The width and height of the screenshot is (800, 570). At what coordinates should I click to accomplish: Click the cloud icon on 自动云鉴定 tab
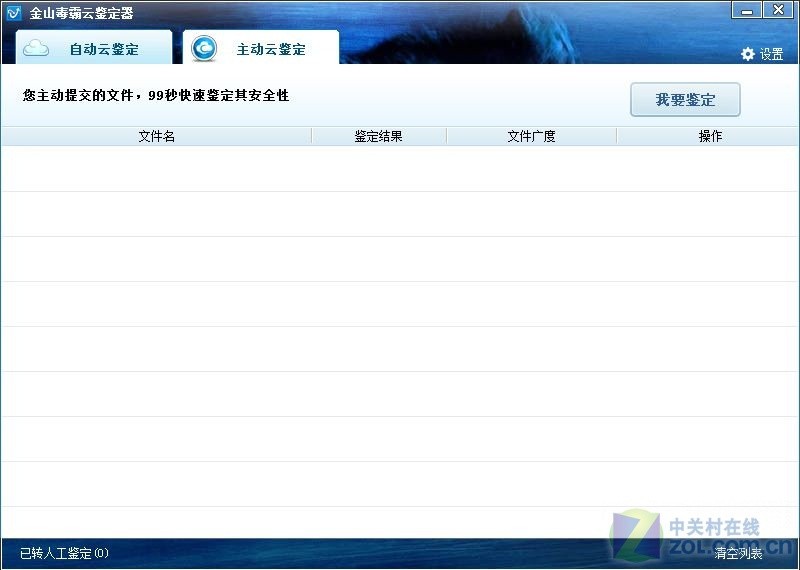36,48
